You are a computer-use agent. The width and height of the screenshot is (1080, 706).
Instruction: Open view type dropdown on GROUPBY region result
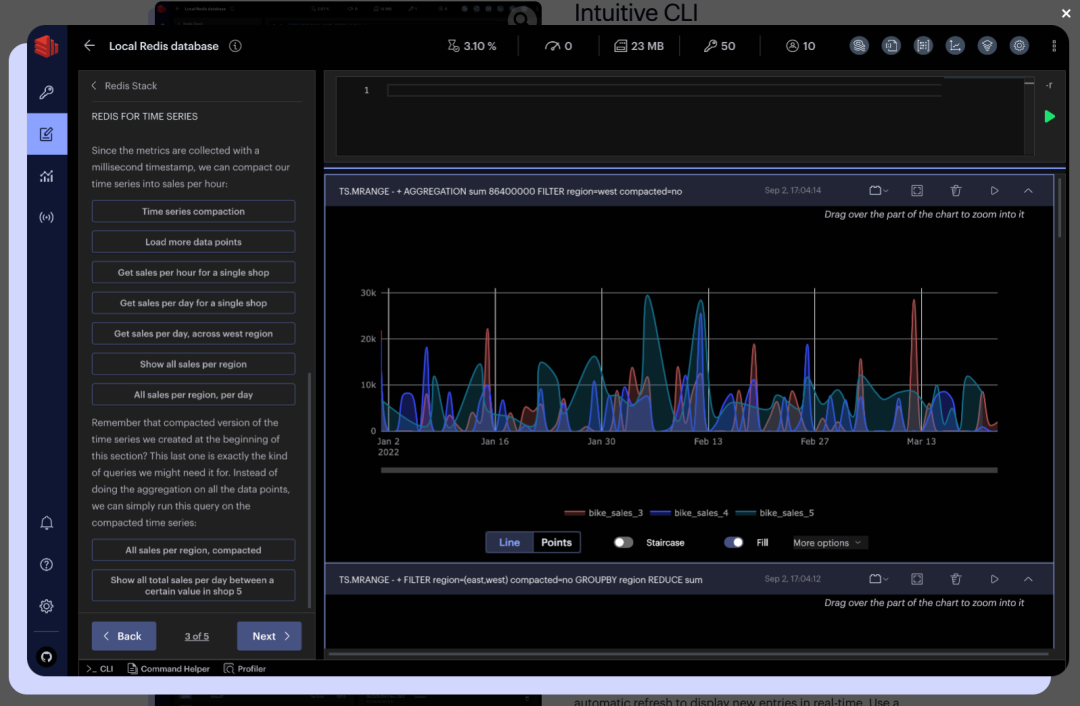tap(878, 579)
